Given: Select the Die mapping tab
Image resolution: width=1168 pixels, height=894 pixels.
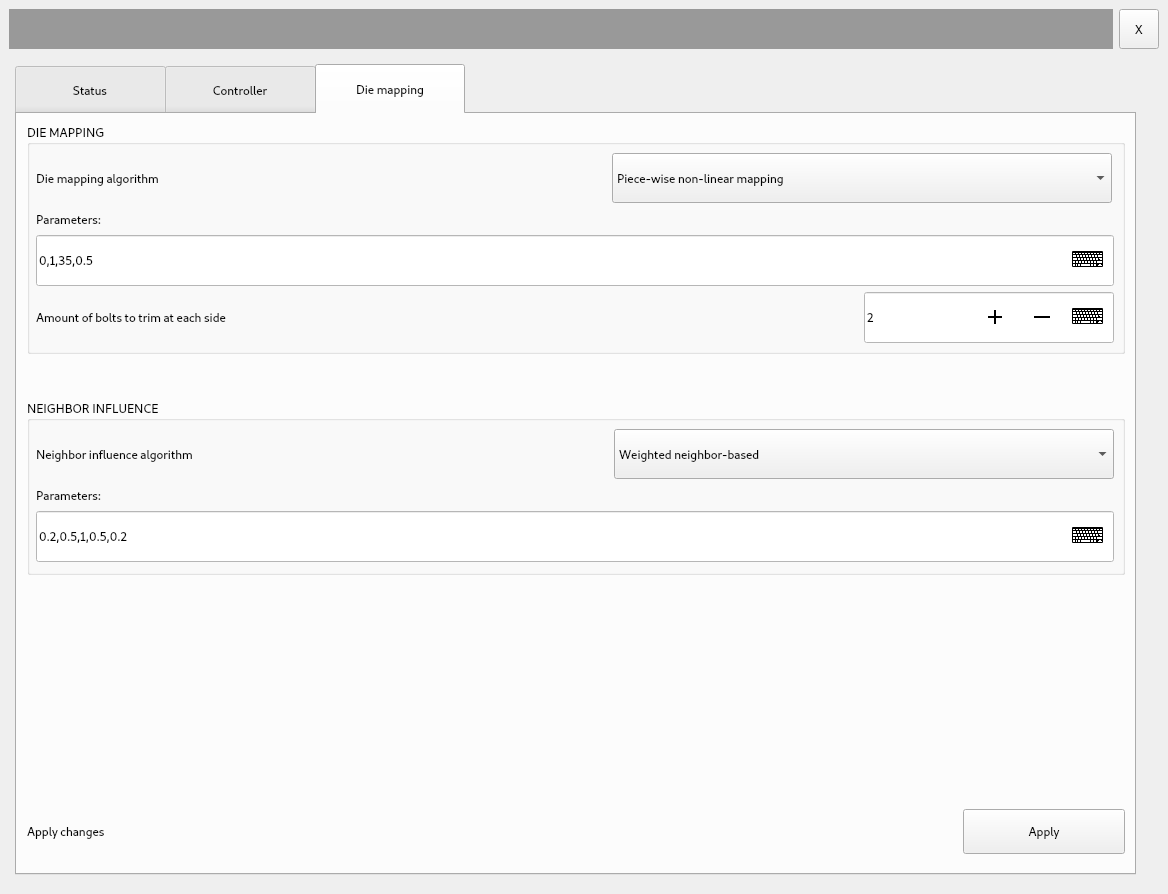Looking at the screenshot, I should pyautogui.click(x=390, y=89).
